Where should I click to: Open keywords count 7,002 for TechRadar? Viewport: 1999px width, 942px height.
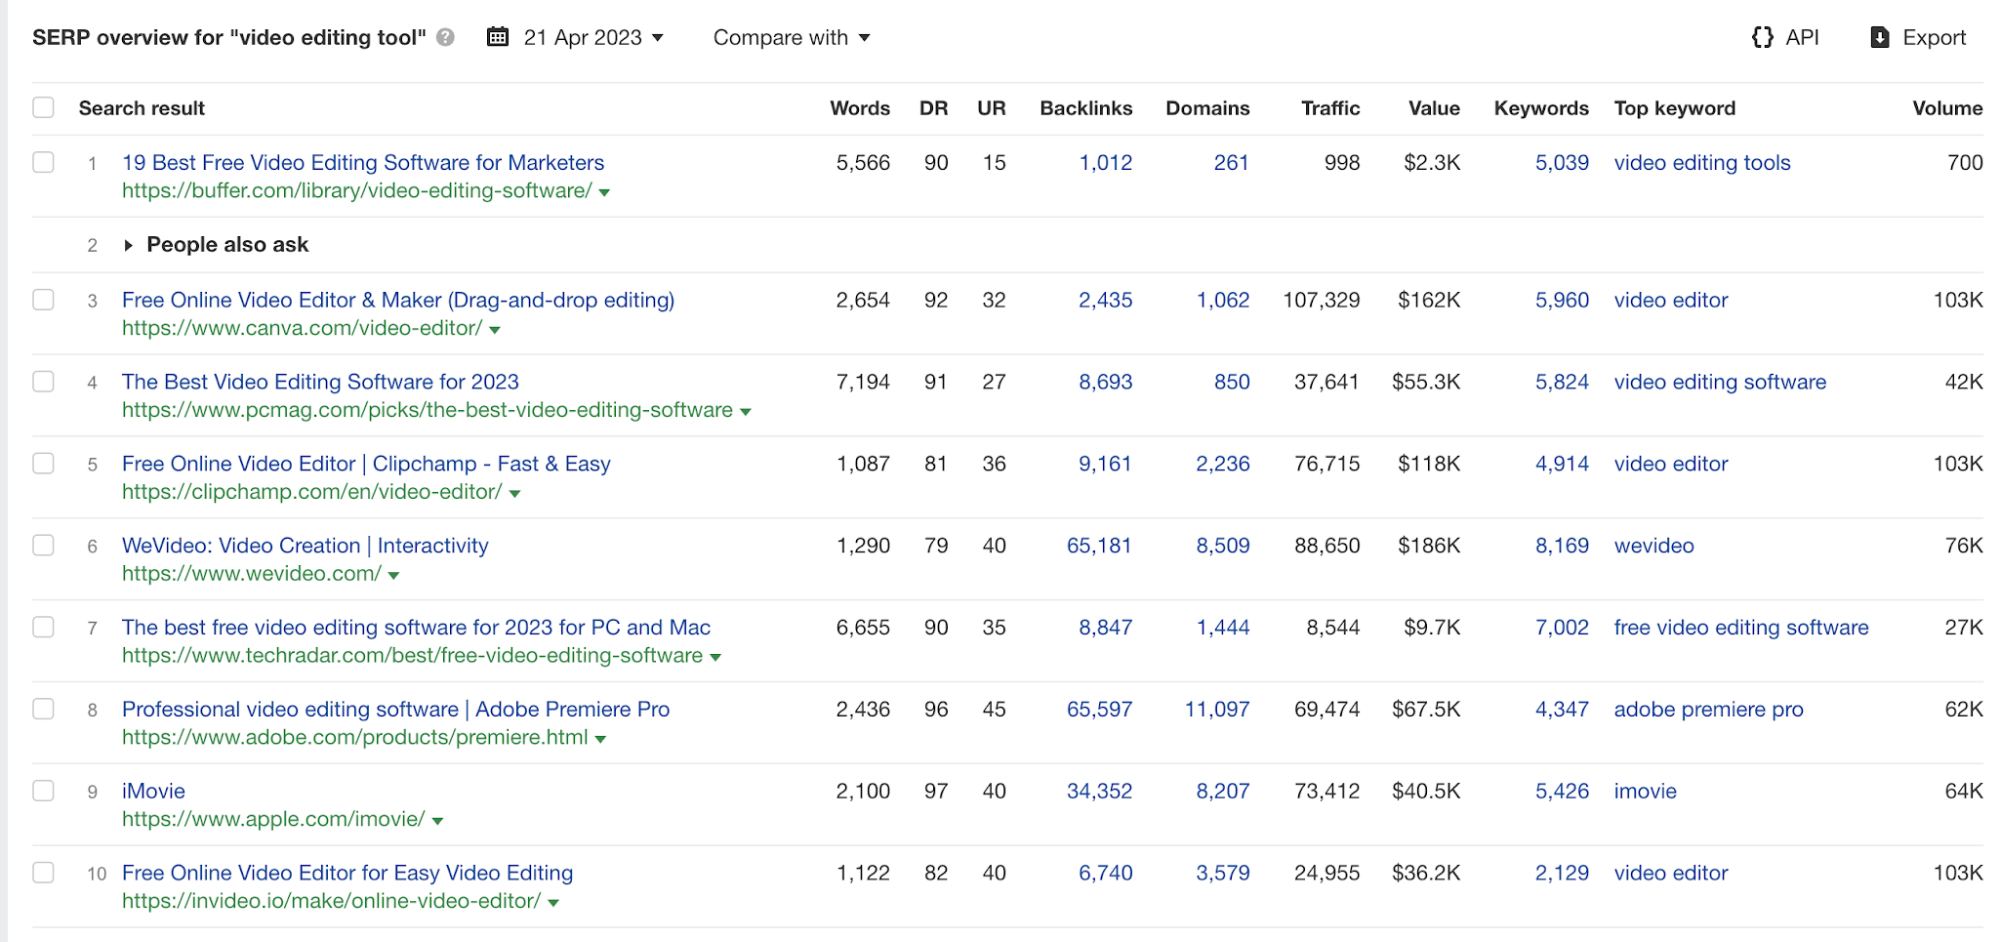click(x=1562, y=627)
